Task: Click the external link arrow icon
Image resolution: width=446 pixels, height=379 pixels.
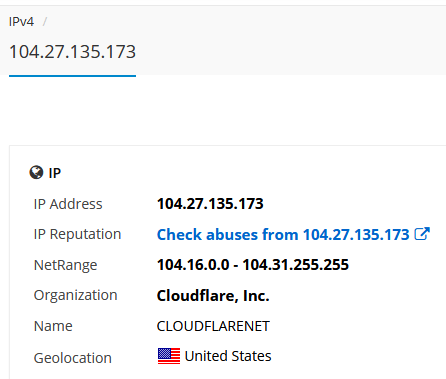Action: tap(422, 234)
